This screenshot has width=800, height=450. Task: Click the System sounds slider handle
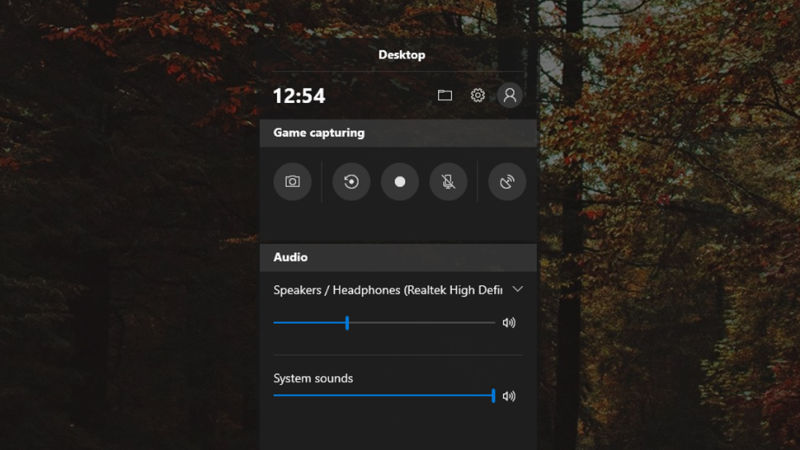tap(493, 396)
